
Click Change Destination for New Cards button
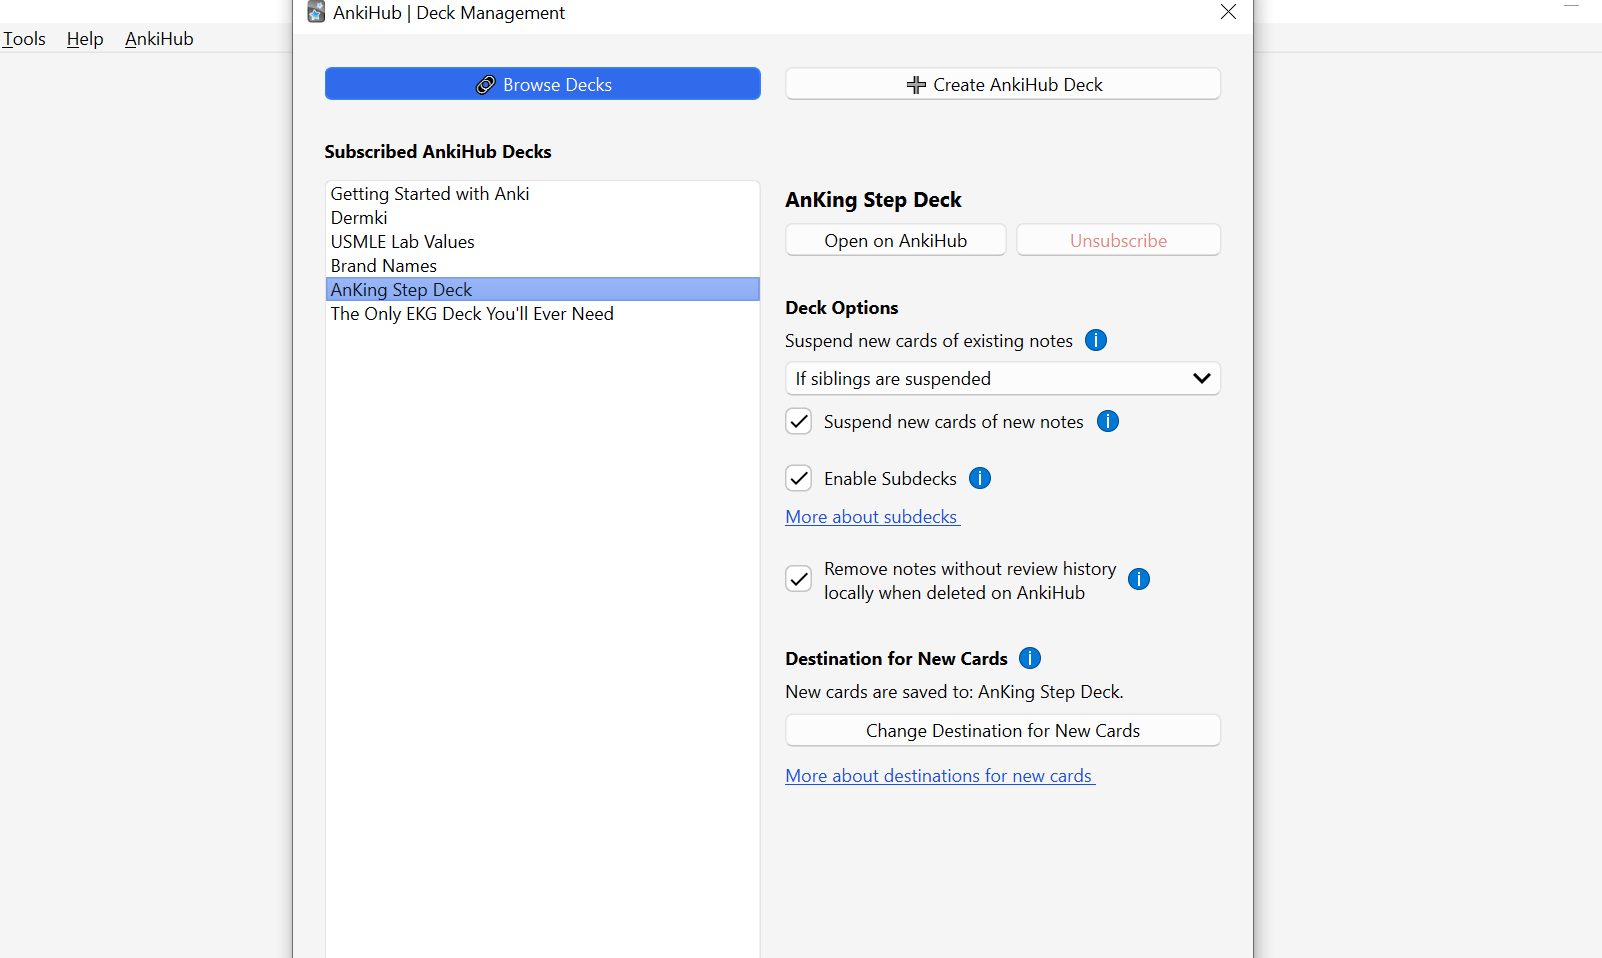click(x=1002, y=730)
